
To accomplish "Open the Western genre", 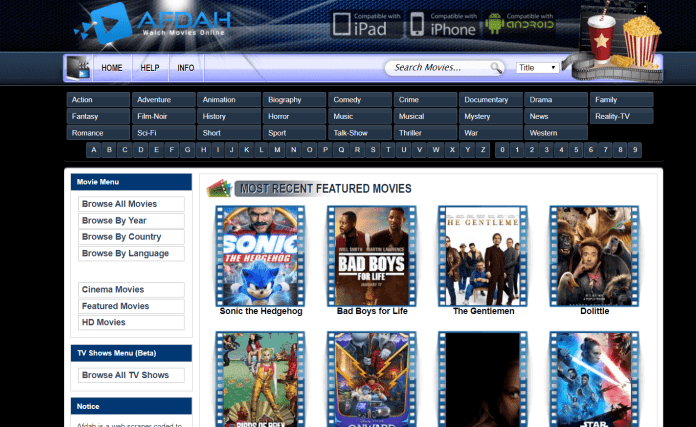I will point(556,133).
